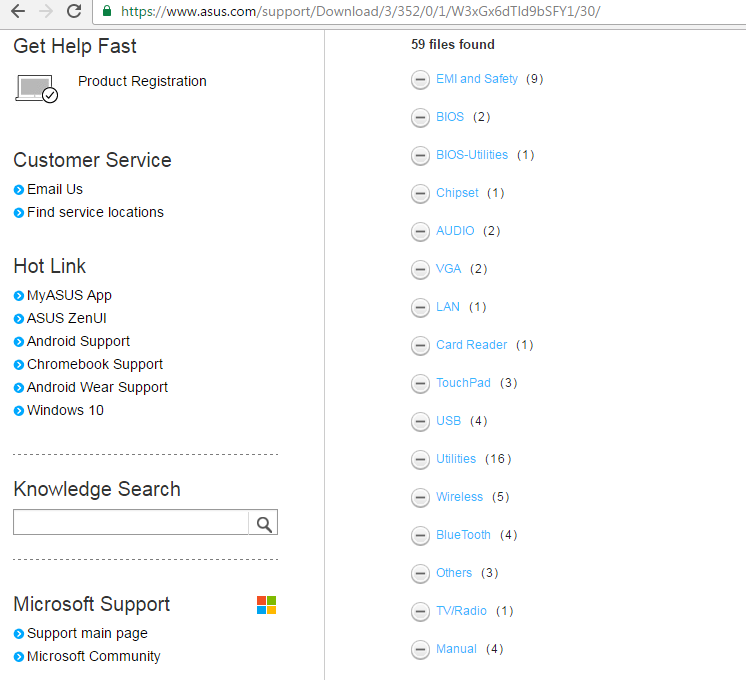Image resolution: width=746 pixels, height=680 pixels.
Task: Open the BlueTooth drivers link
Action: (x=463, y=535)
